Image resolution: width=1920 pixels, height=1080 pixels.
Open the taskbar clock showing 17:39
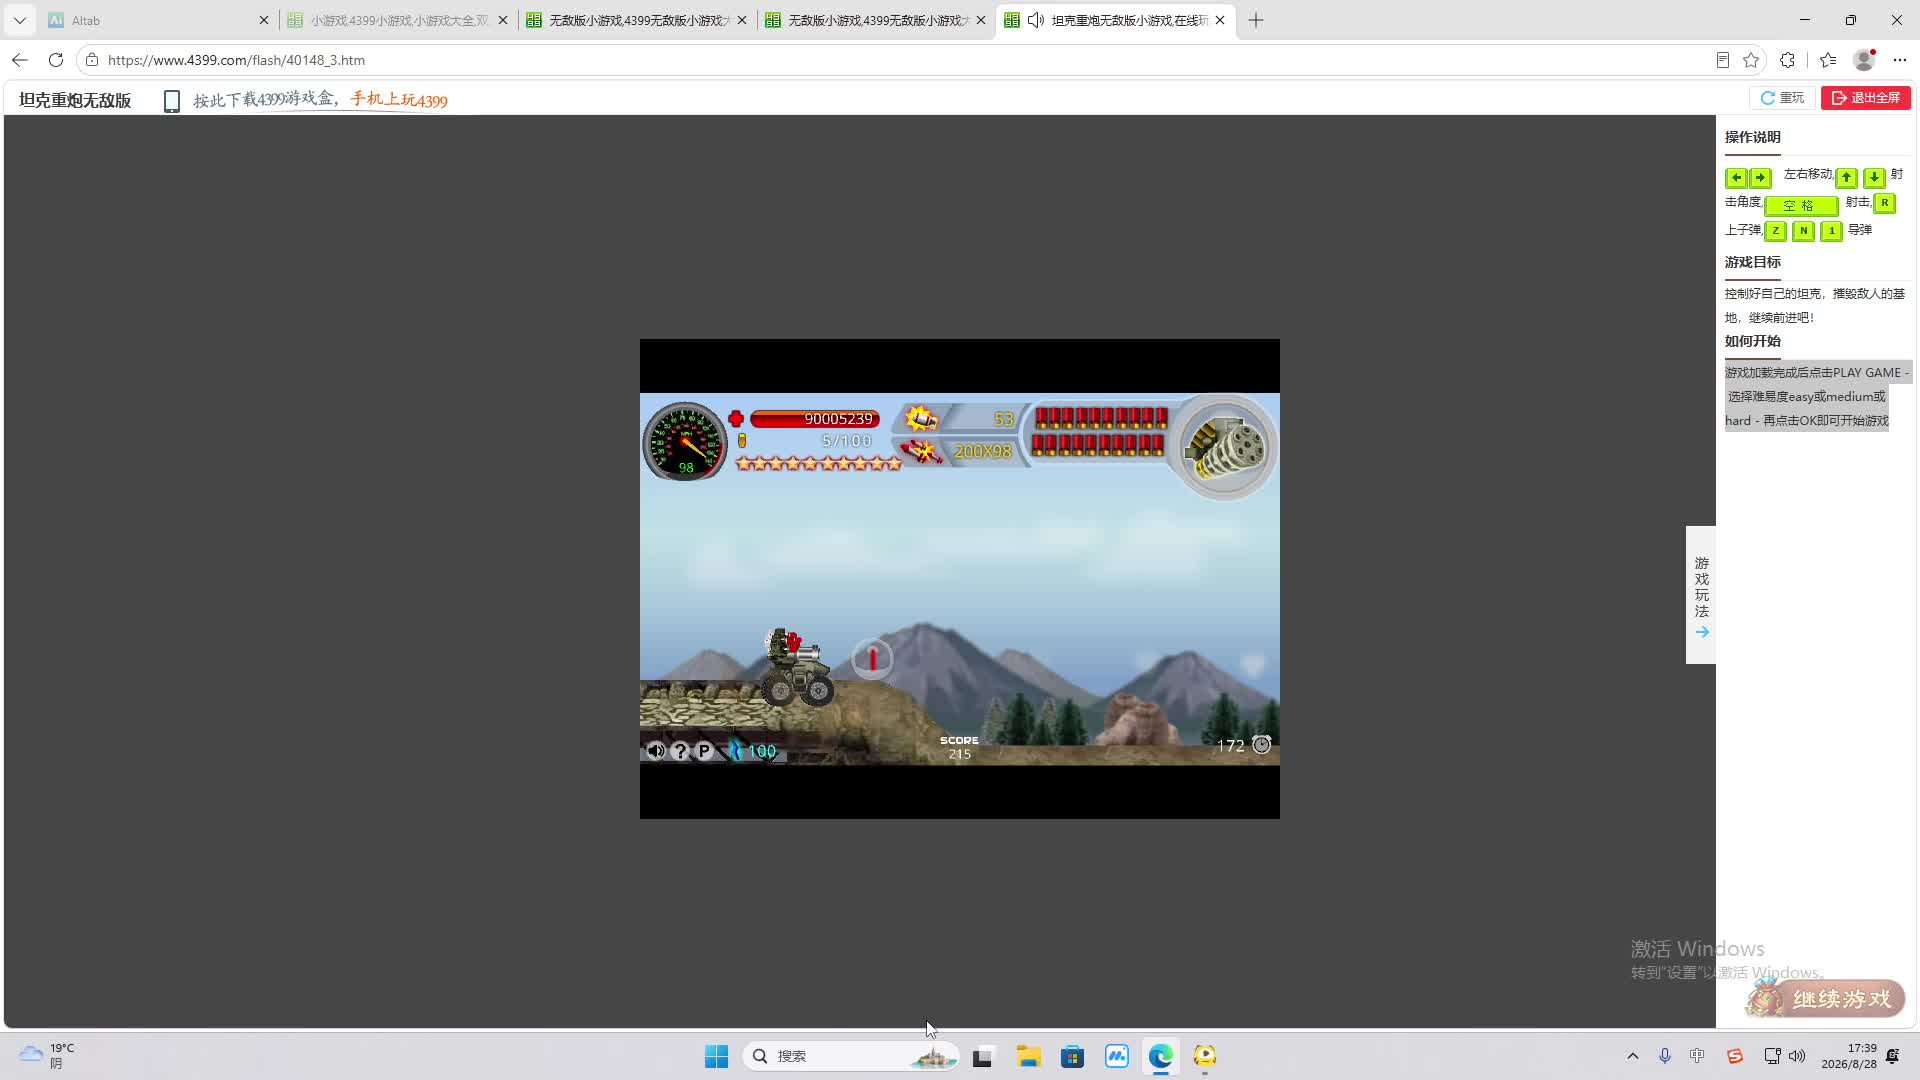pyautogui.click(x=1849, y=1056)
